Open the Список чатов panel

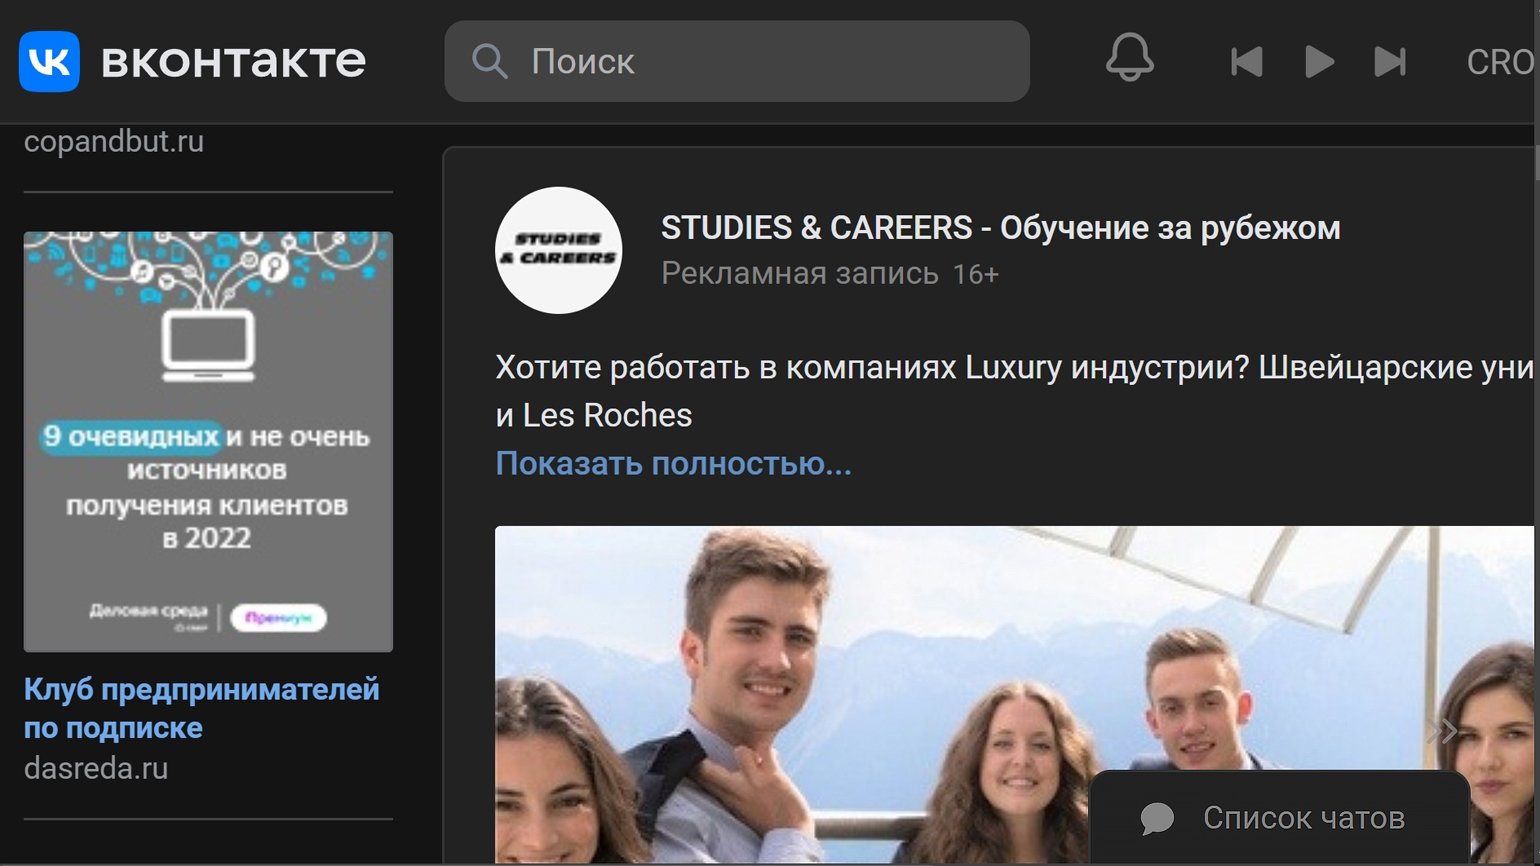pyautogui.click(x=1303, y=818)
